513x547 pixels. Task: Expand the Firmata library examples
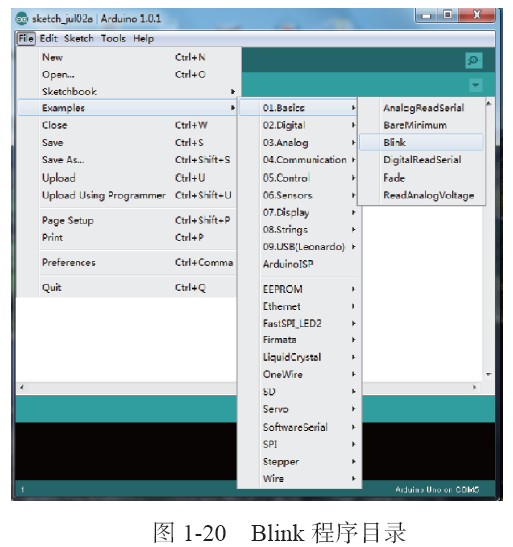[299, 340]
